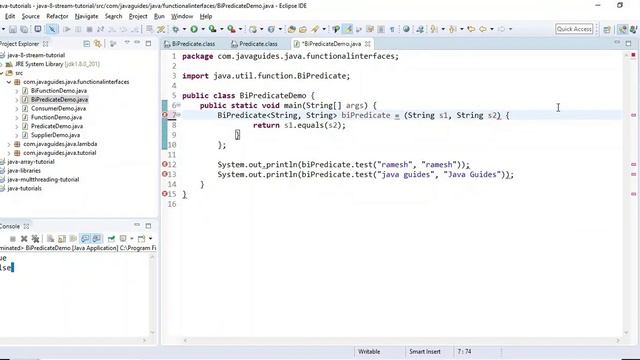Screen dimensions: 640x360
Task: Collapse the src folder
Action: [x=2, y=73]
